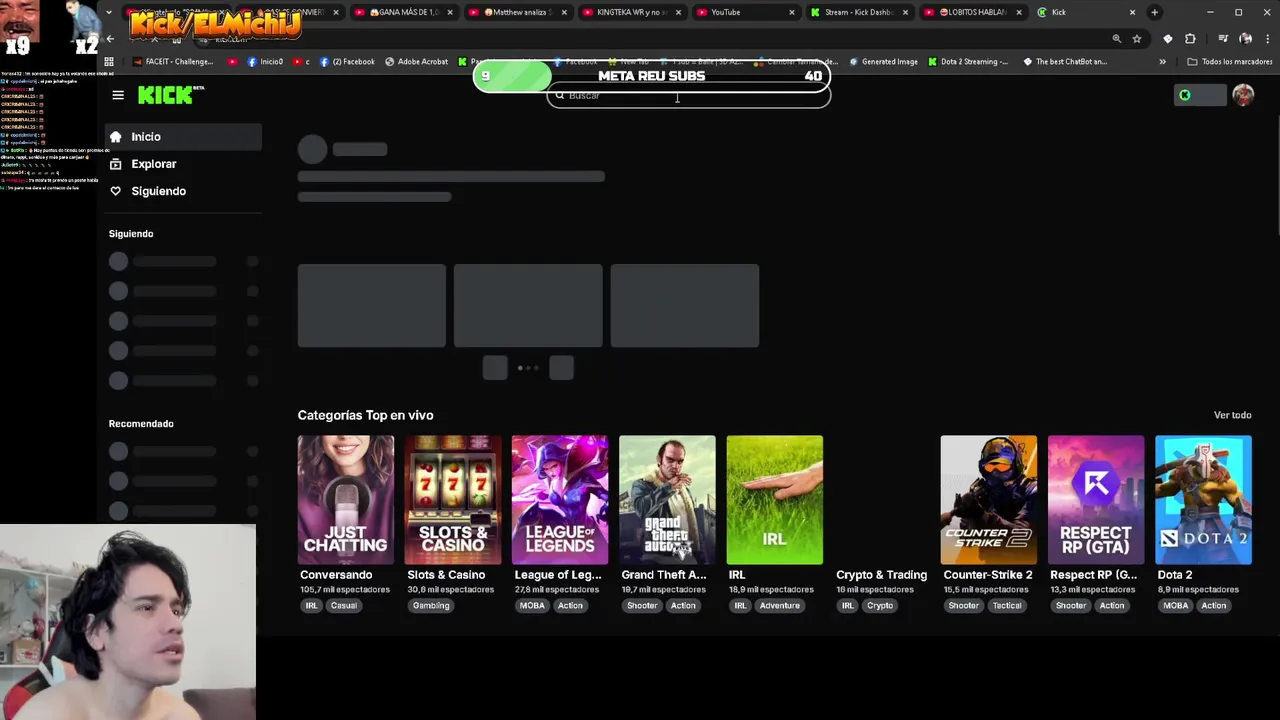Click the Recomendado section heading
The height and width of the screenshot is (720, 1280).
coord(141,424)
